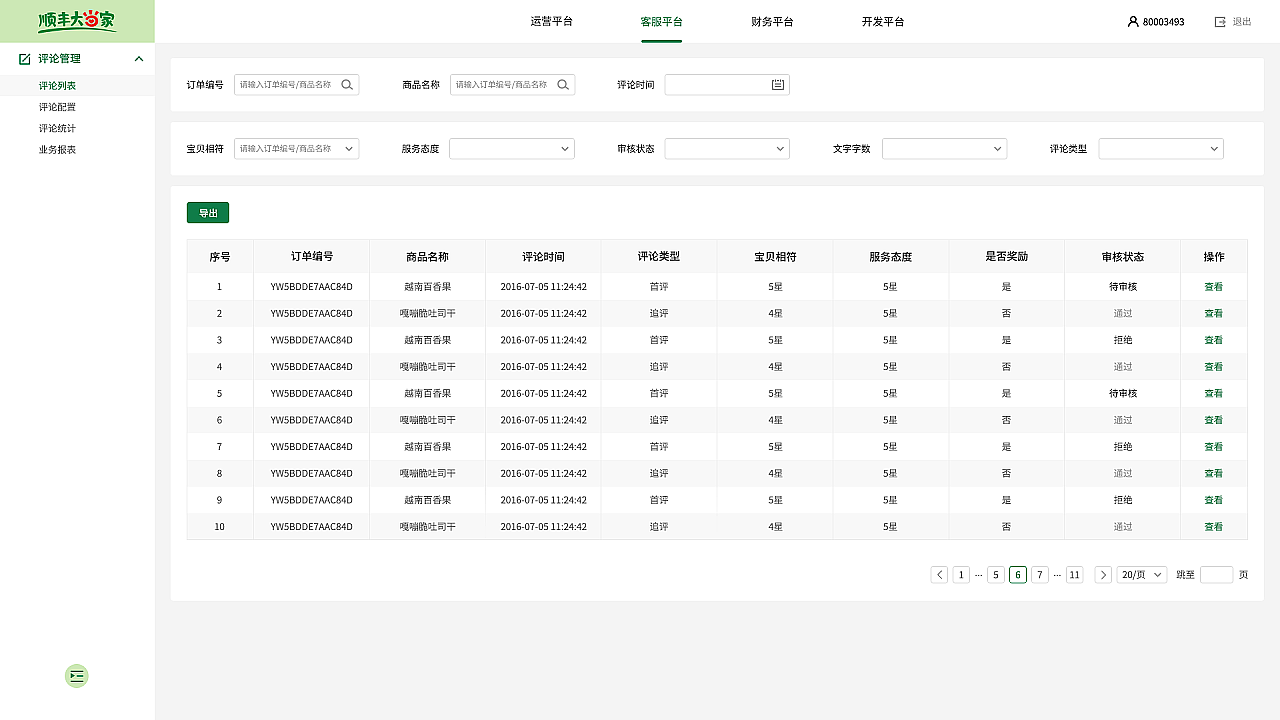Viewport: 1280px width, 720px height.
Task: Click 查看 link for row 6
Action: tap(1214, 420)
